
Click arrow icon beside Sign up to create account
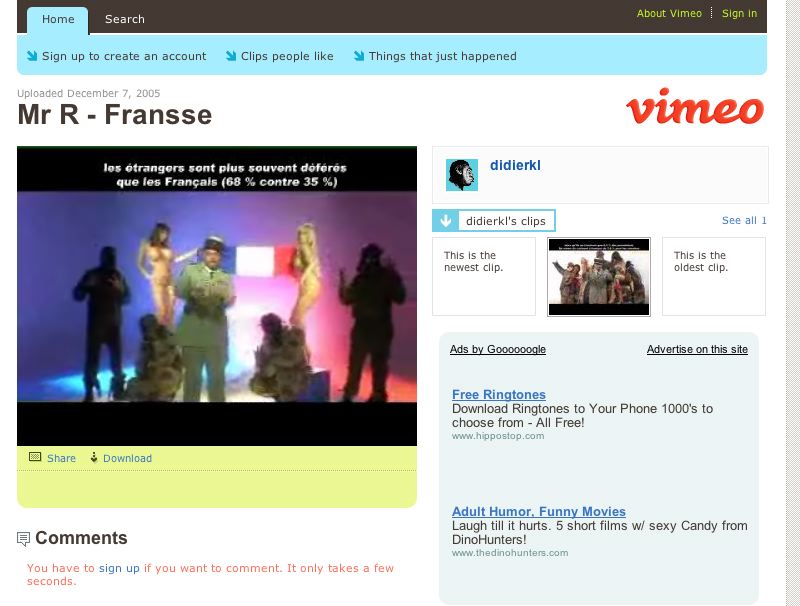point(32,56)
